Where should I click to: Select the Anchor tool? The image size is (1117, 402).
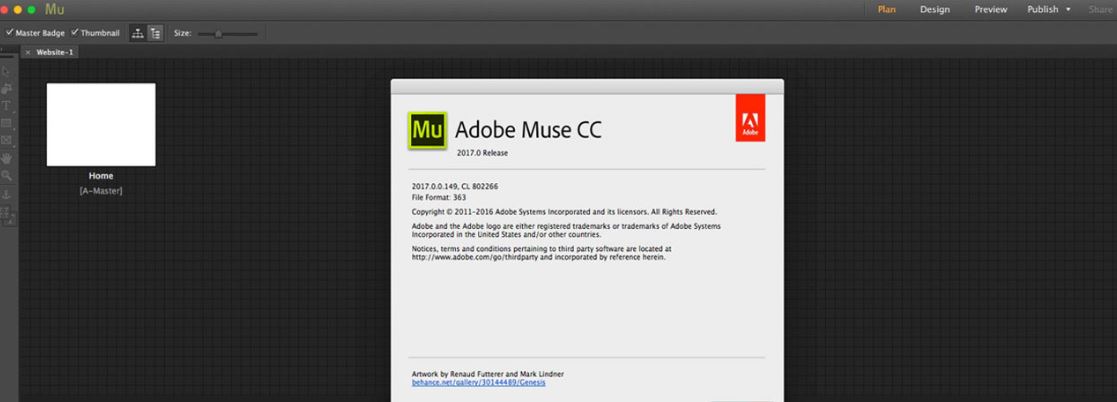6,194
